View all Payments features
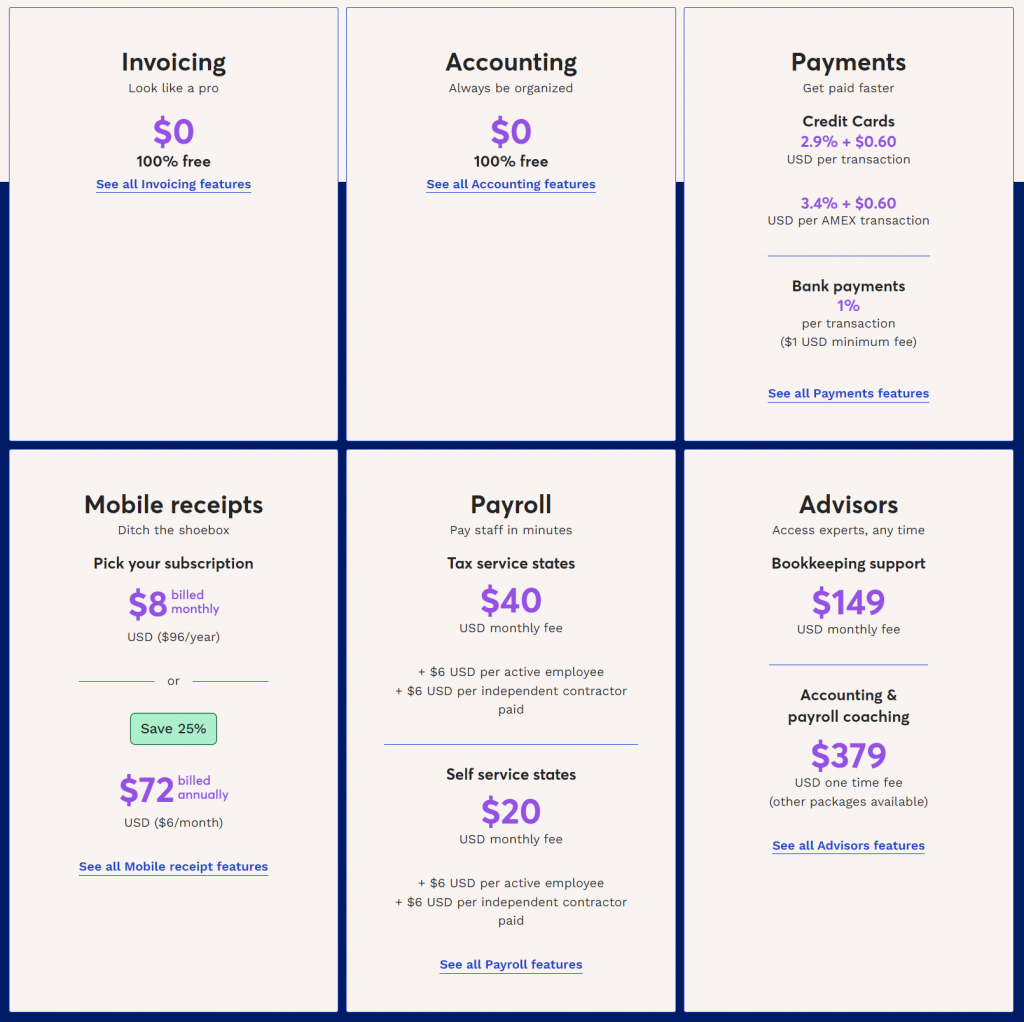The width and height of the screenshot is (1024, 1022). click(x=848, y=393)
